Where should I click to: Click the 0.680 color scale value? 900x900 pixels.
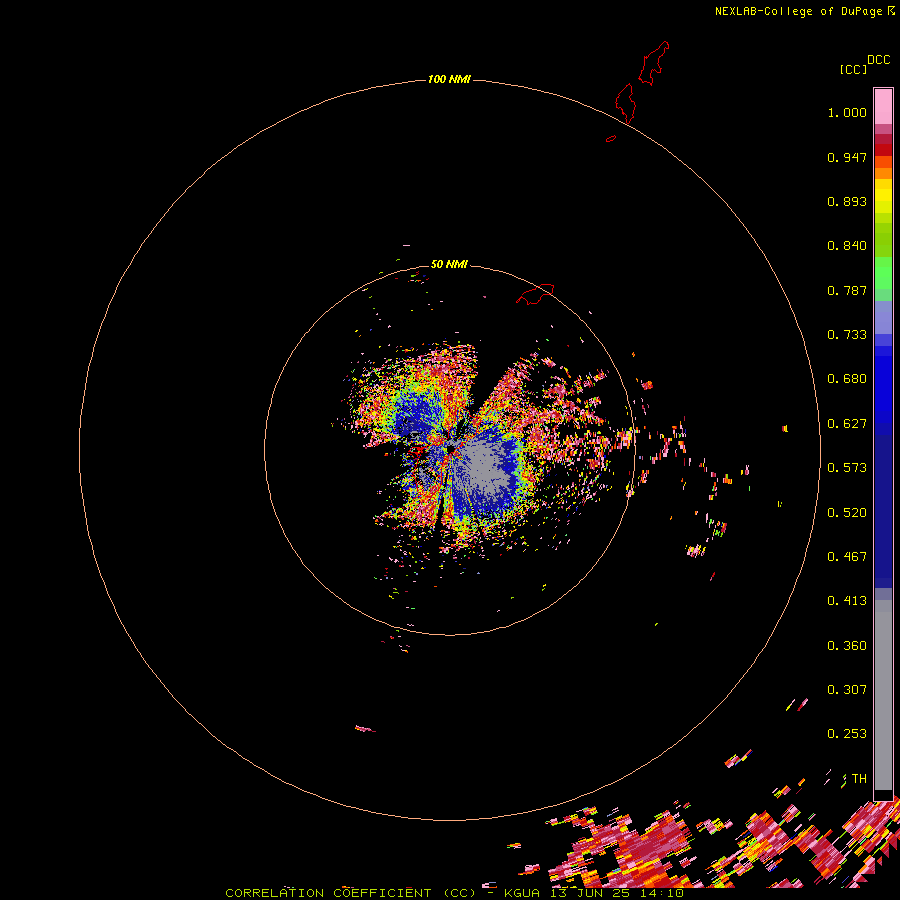847,379
